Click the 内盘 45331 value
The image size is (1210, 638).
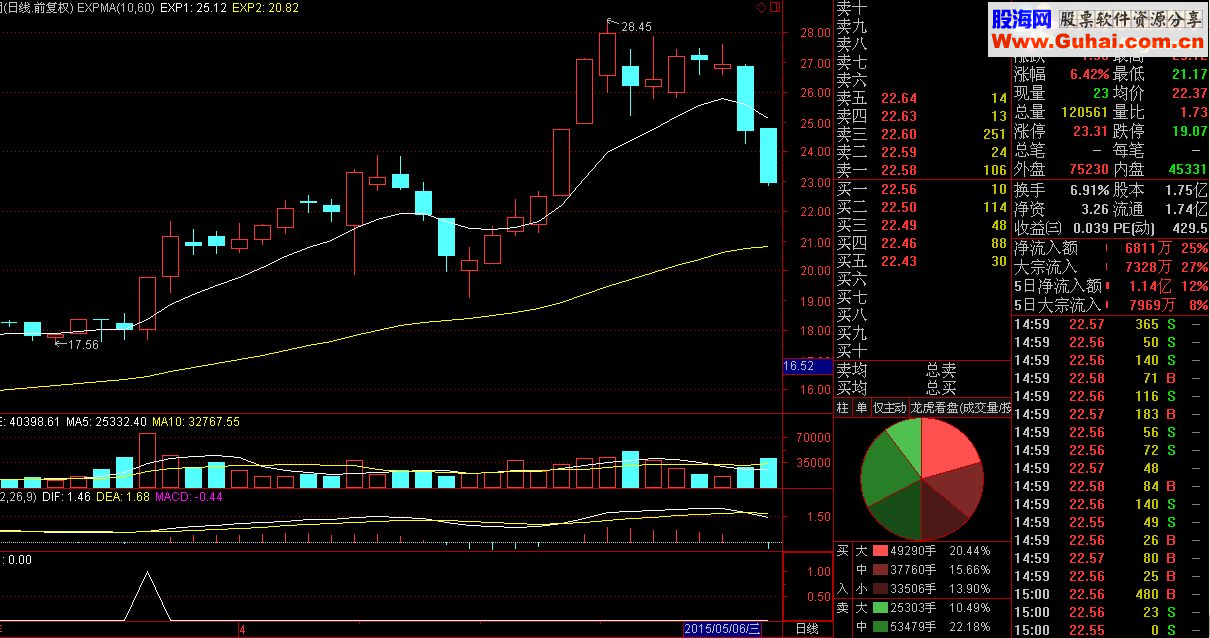[1186, 169]
